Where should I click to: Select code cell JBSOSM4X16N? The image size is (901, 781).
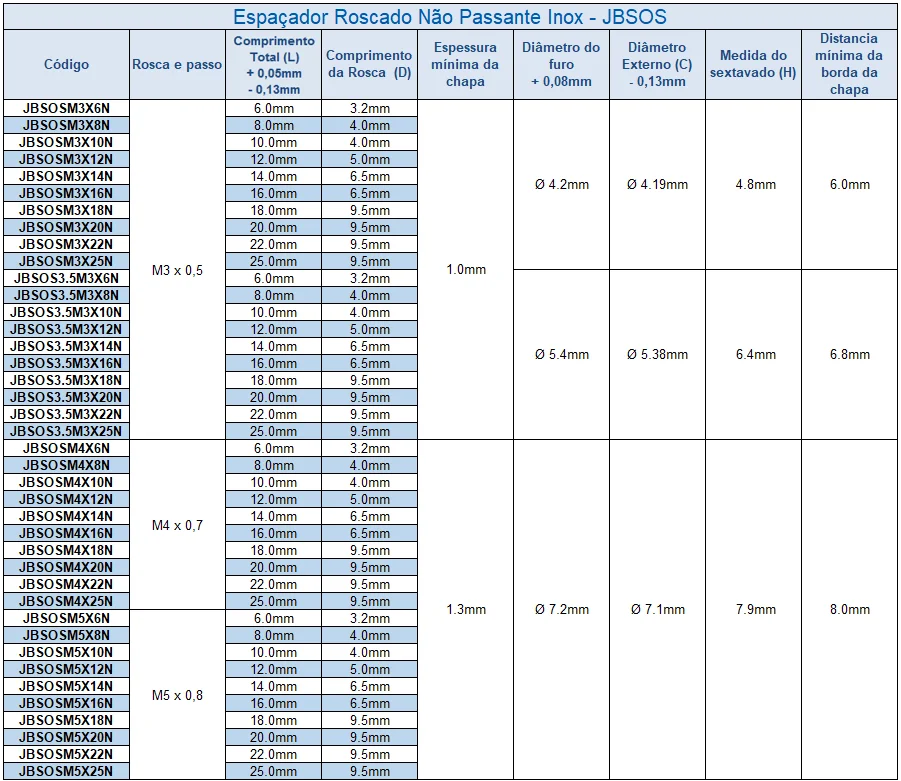click(67, 533)
